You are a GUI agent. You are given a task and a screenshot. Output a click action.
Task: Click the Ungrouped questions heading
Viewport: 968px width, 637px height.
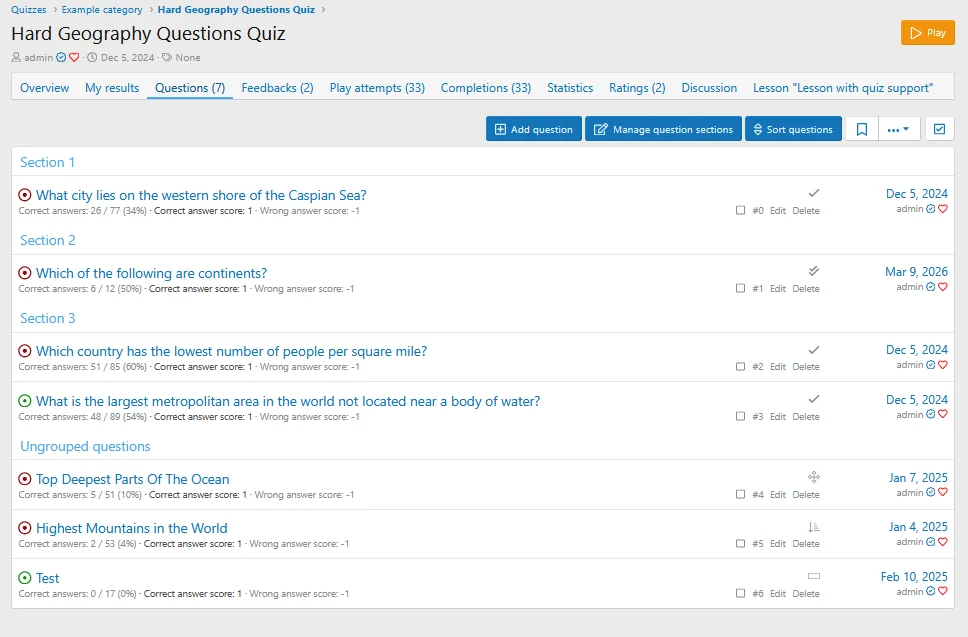pyautogui.click(x=85, y=446)
